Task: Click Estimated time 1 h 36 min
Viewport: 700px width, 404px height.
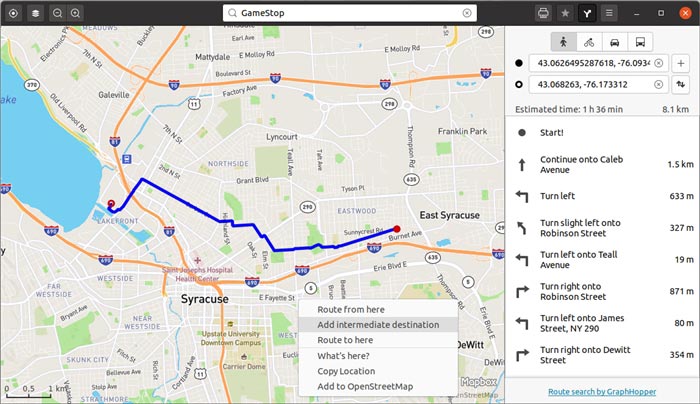Action: 569,109
